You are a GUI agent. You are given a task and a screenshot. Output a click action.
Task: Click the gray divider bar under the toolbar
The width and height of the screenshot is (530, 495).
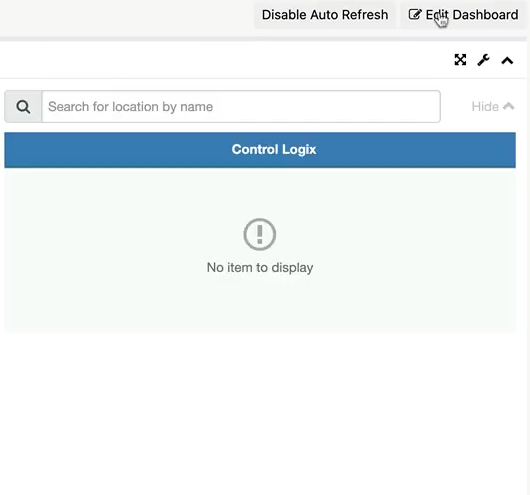click(x=263, y=39)
